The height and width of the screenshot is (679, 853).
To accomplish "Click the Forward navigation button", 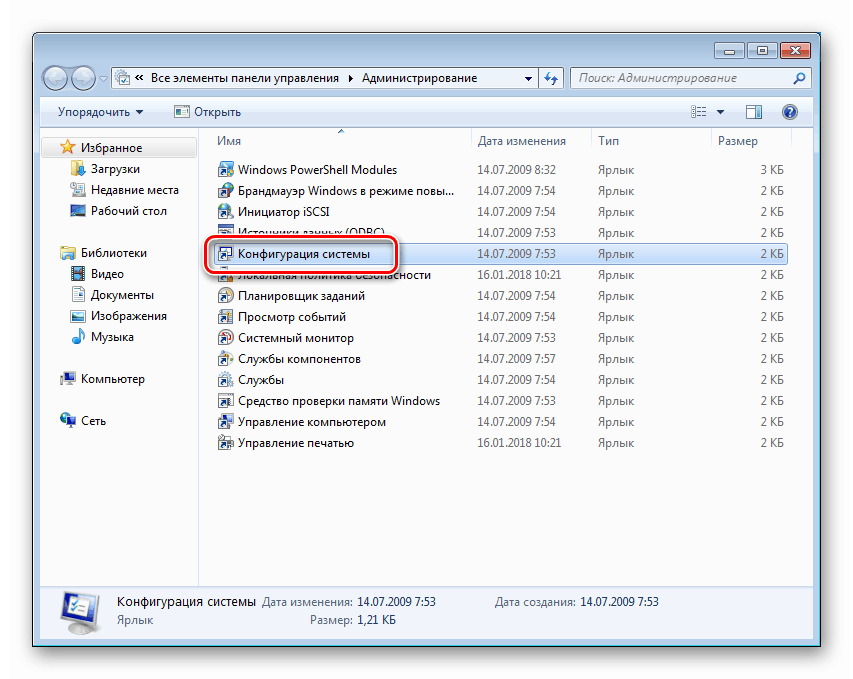I will tap(83, 79).
